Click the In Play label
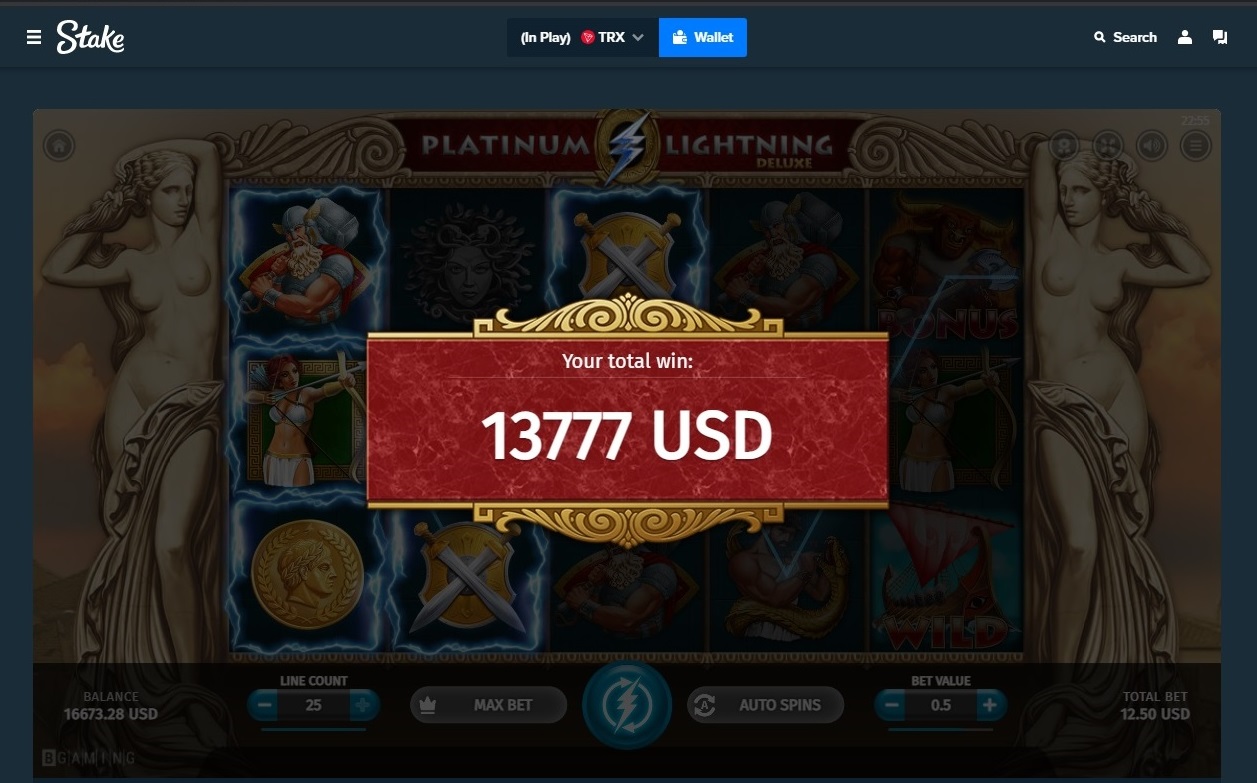The width and height of the screenshot is (1257, 783). pos(545,37)
